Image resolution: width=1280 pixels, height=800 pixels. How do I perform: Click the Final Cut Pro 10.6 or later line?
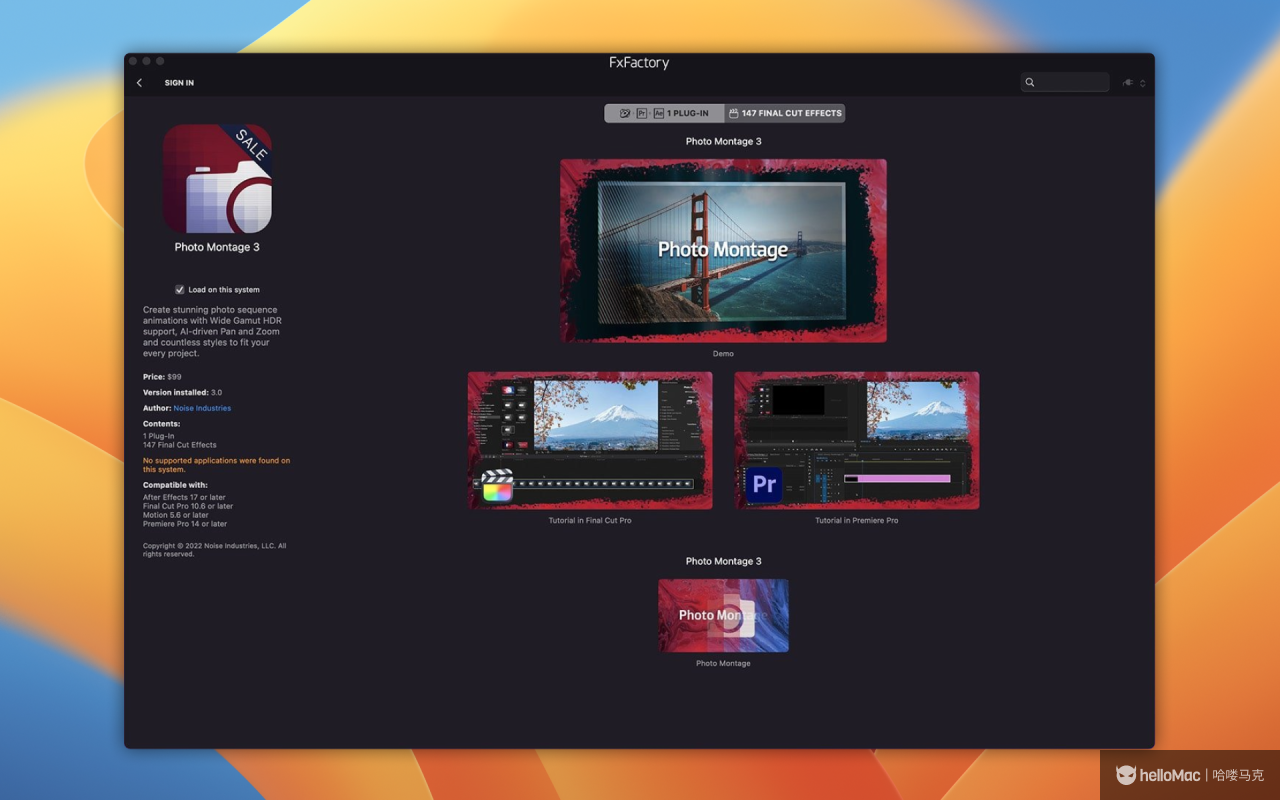tap(188, 506)
